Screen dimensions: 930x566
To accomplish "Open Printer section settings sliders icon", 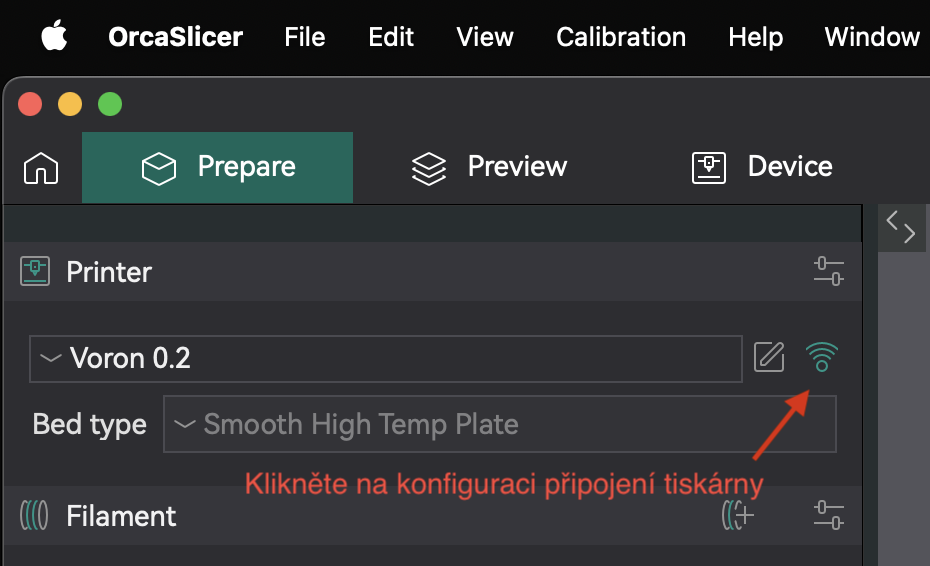I will (829, 271).
